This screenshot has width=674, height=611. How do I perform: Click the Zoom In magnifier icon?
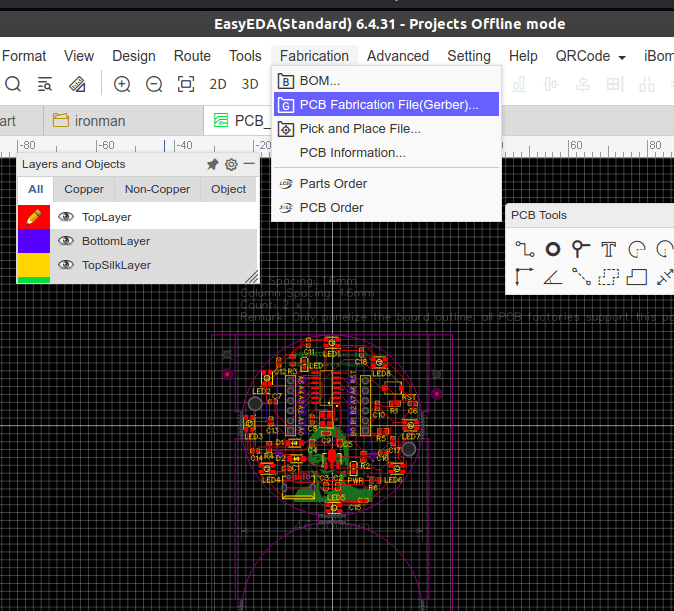coord(122,84)
